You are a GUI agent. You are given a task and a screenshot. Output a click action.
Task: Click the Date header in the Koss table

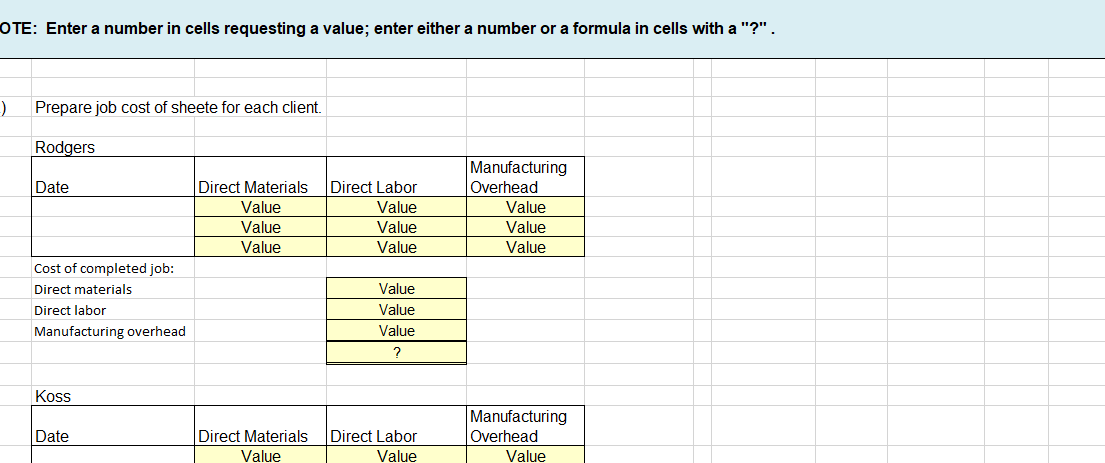click(x=113, y=426)
